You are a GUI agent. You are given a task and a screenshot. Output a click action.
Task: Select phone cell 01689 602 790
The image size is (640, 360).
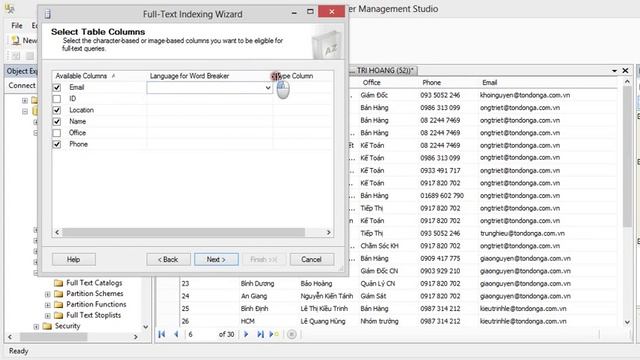coord(442,196)
